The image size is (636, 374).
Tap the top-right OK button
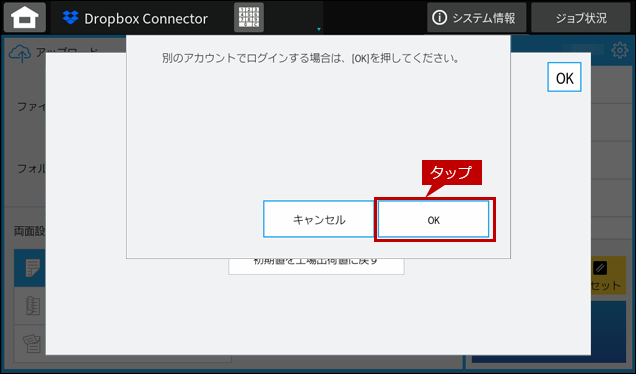tap(564, 77)
